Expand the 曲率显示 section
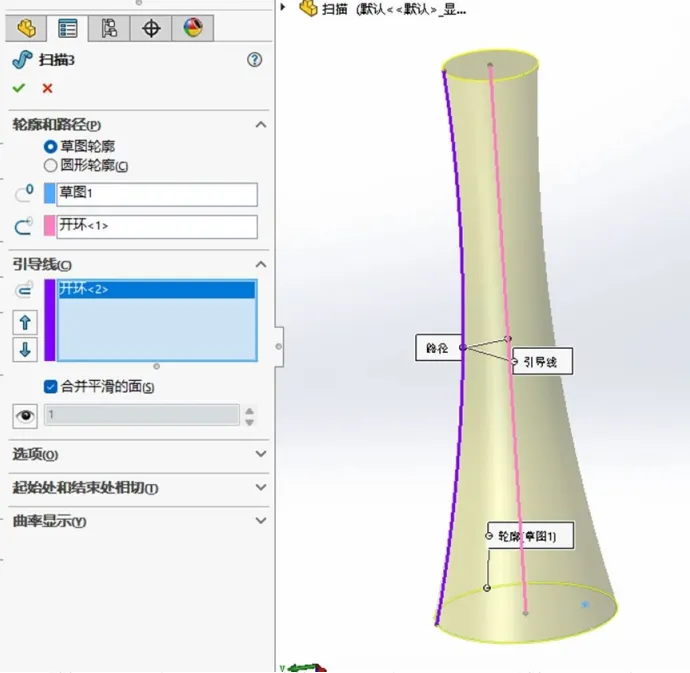Image resolution: width=690 pixels, height=673 pixels. click(x=261, y=521)
